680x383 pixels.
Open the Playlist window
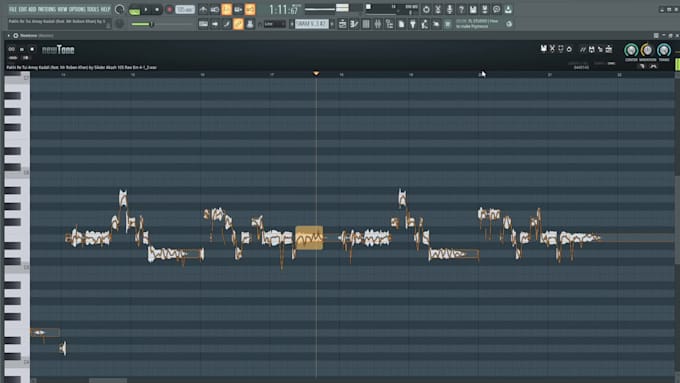(343, 24)
